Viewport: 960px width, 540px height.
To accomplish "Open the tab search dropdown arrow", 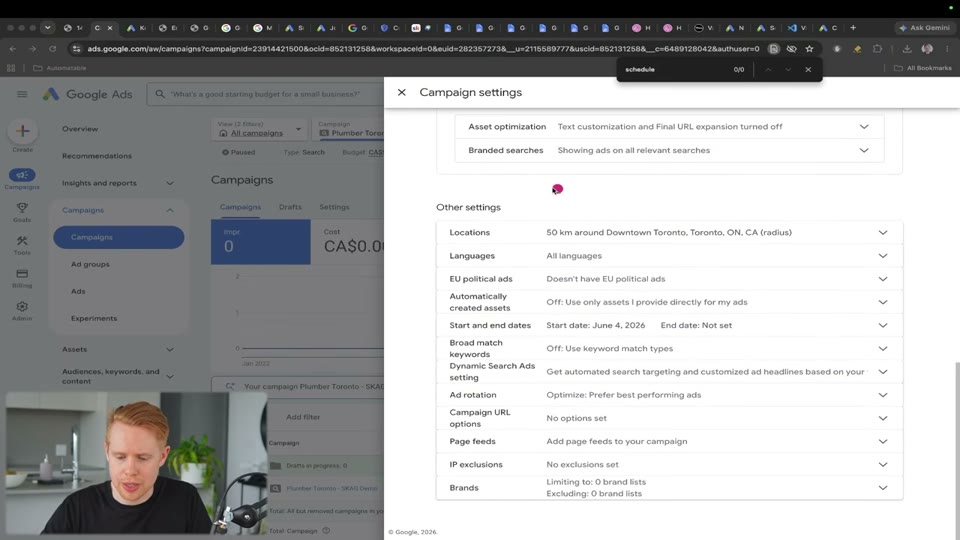I will pyautogui.click(x=48, y=28).
